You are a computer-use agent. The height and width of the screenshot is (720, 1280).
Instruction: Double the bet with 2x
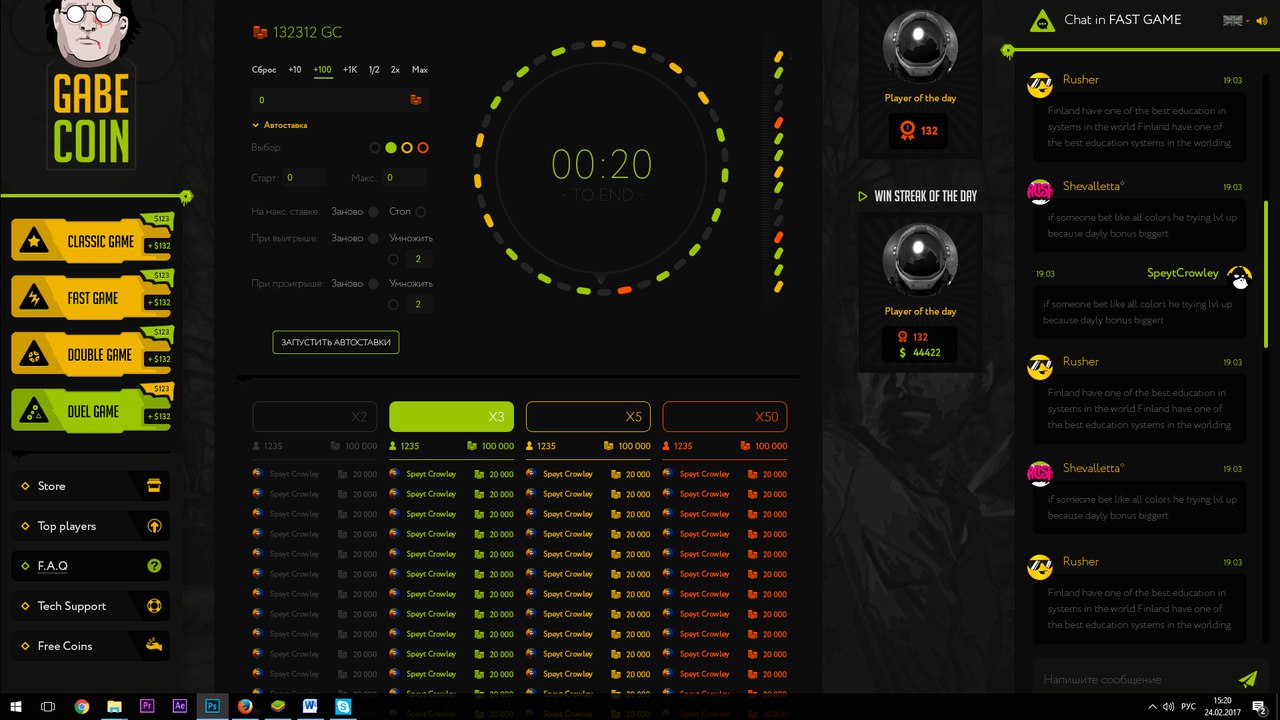[395, 70]
